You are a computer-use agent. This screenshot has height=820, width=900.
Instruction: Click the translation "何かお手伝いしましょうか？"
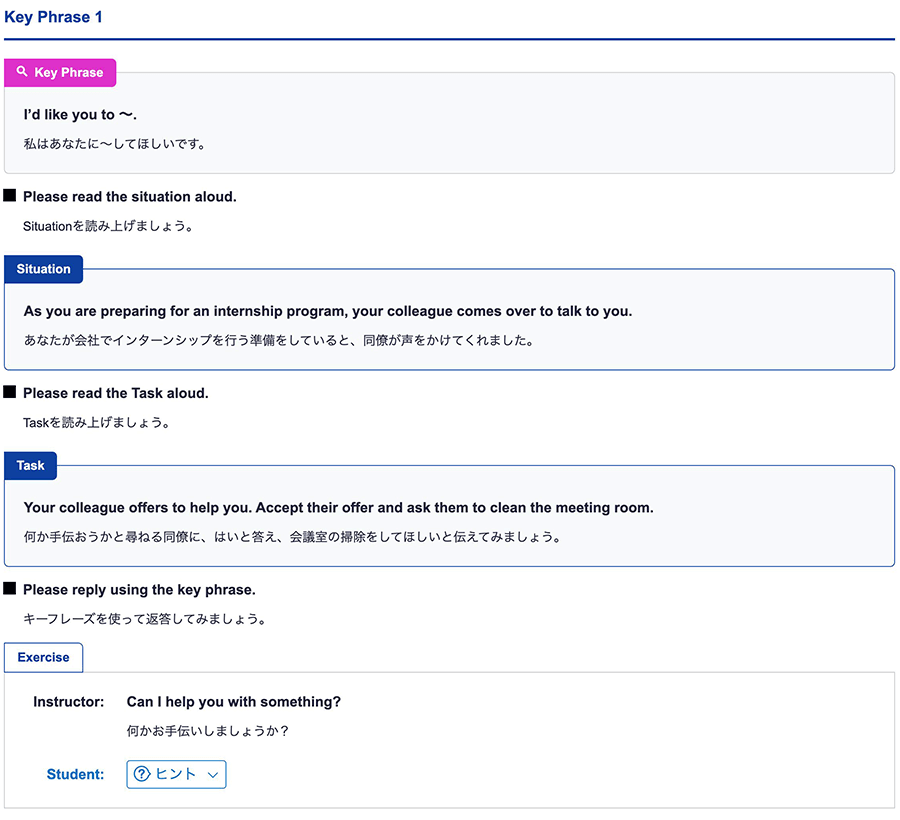[208, 731]
